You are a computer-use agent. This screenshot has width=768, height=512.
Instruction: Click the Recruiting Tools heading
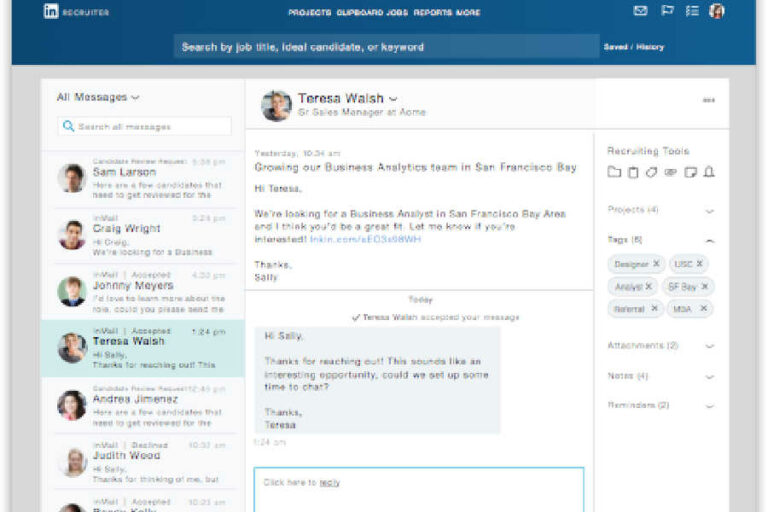(x=648, y=151)
